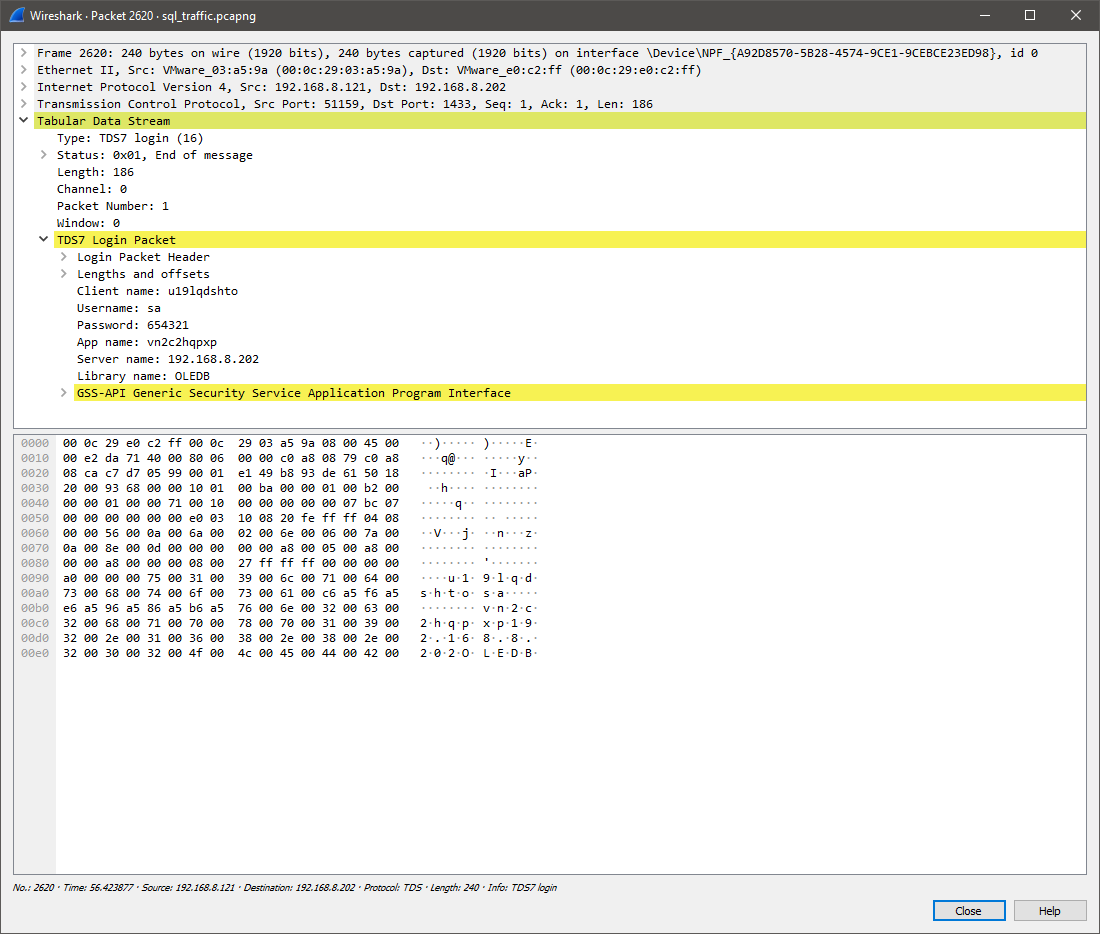The image size is (1100, 934).
Task: Expand the Login Packet Header node
Action: click(x=64, y=257)
